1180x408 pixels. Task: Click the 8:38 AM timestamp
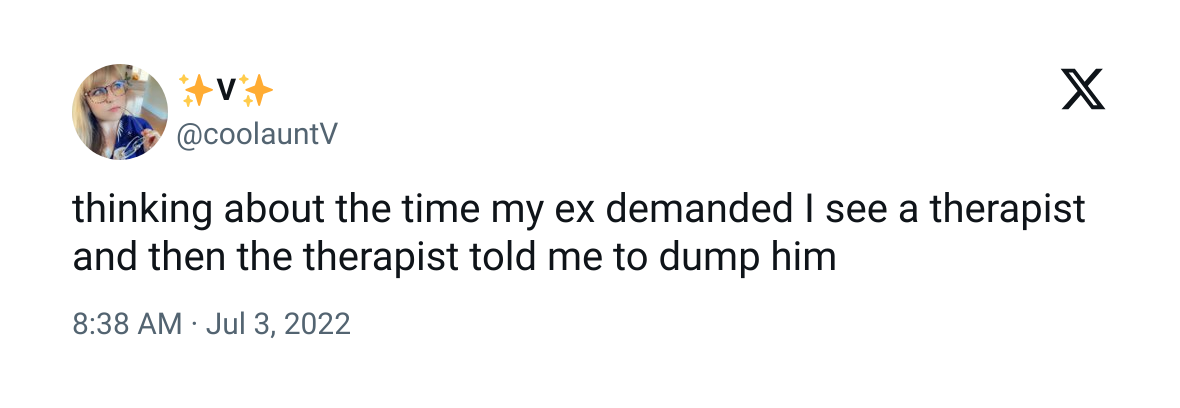tap(127, 324)
